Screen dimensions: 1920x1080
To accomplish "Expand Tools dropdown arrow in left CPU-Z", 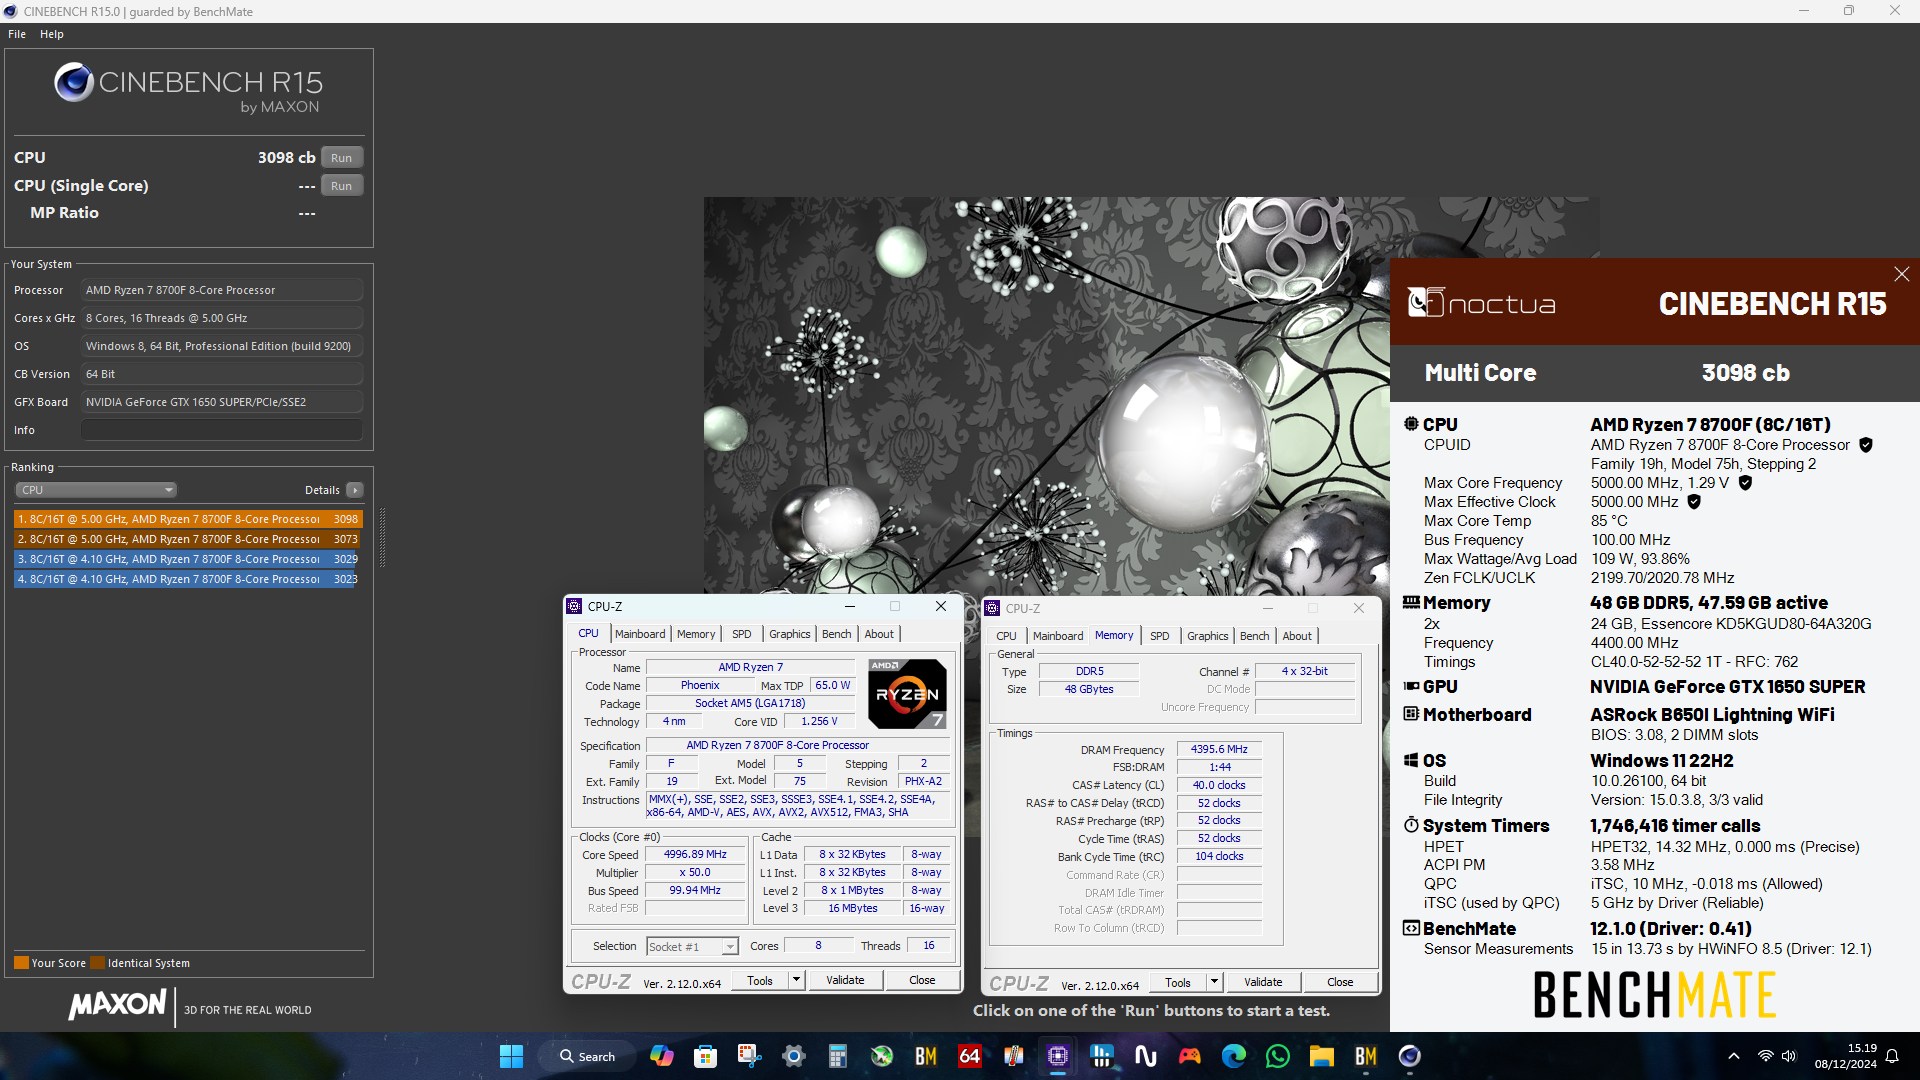I will [x=797, y=981].
